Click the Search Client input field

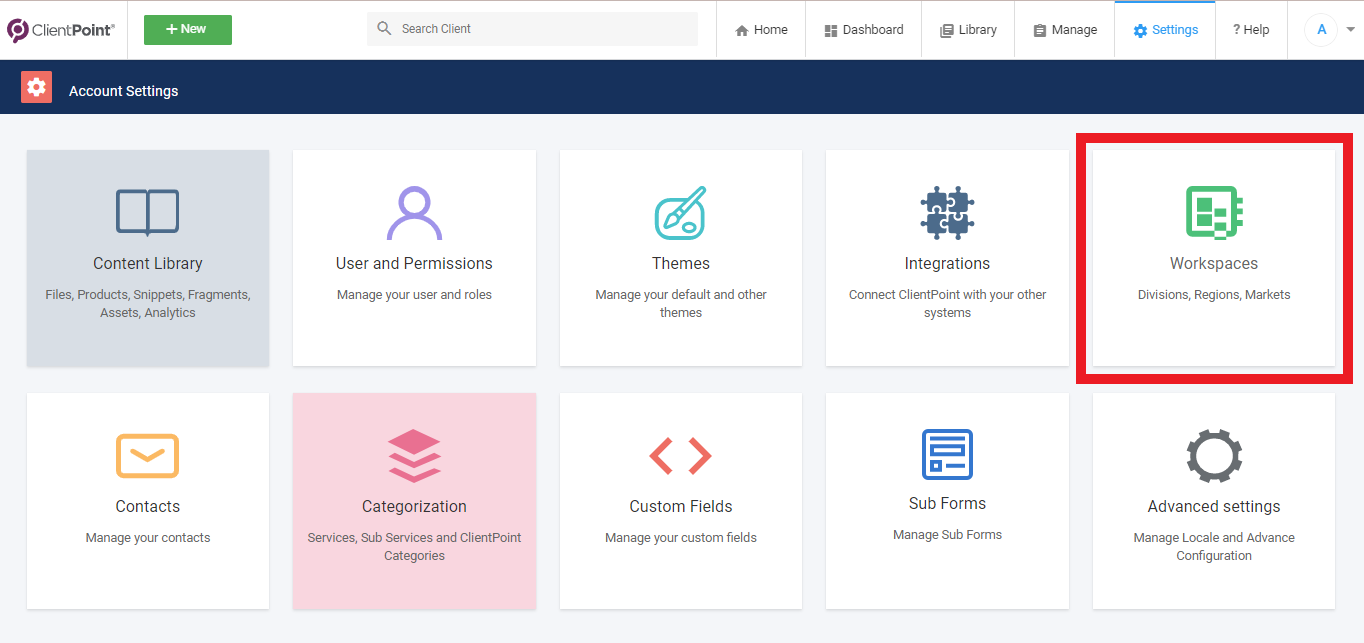click(x=532, y=29)
